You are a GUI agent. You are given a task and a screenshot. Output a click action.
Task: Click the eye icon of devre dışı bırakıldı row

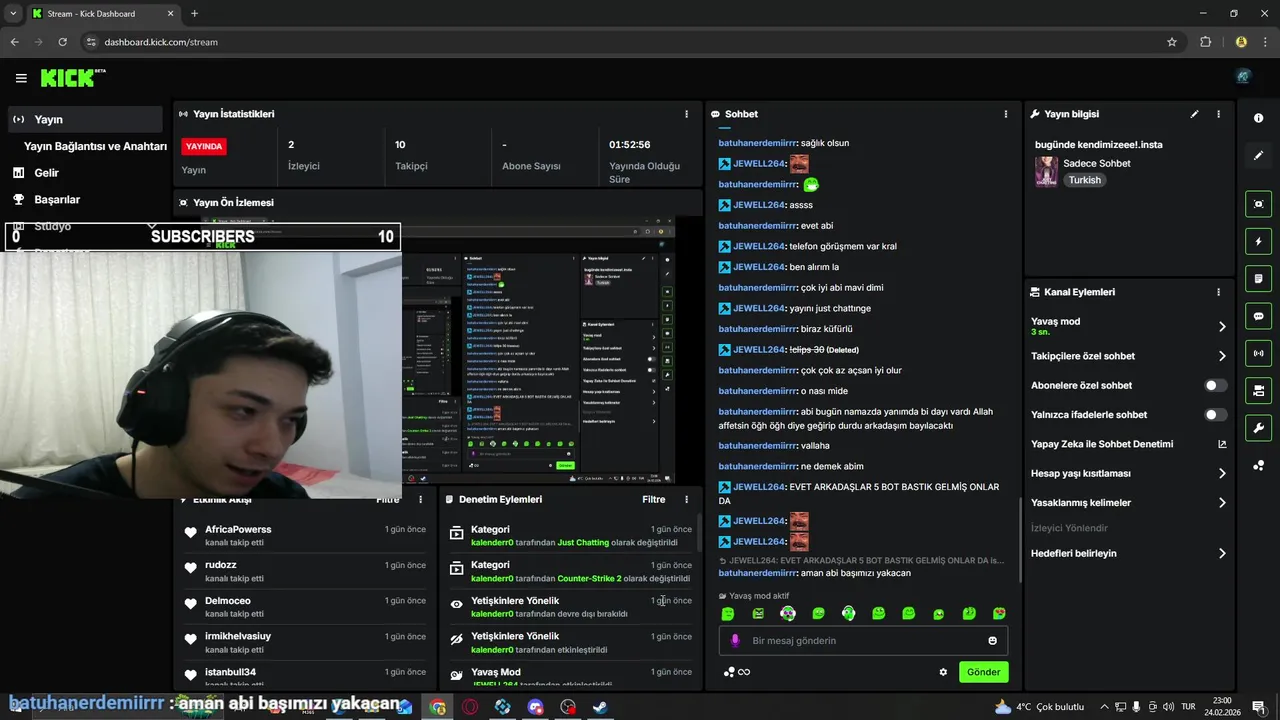457,604
